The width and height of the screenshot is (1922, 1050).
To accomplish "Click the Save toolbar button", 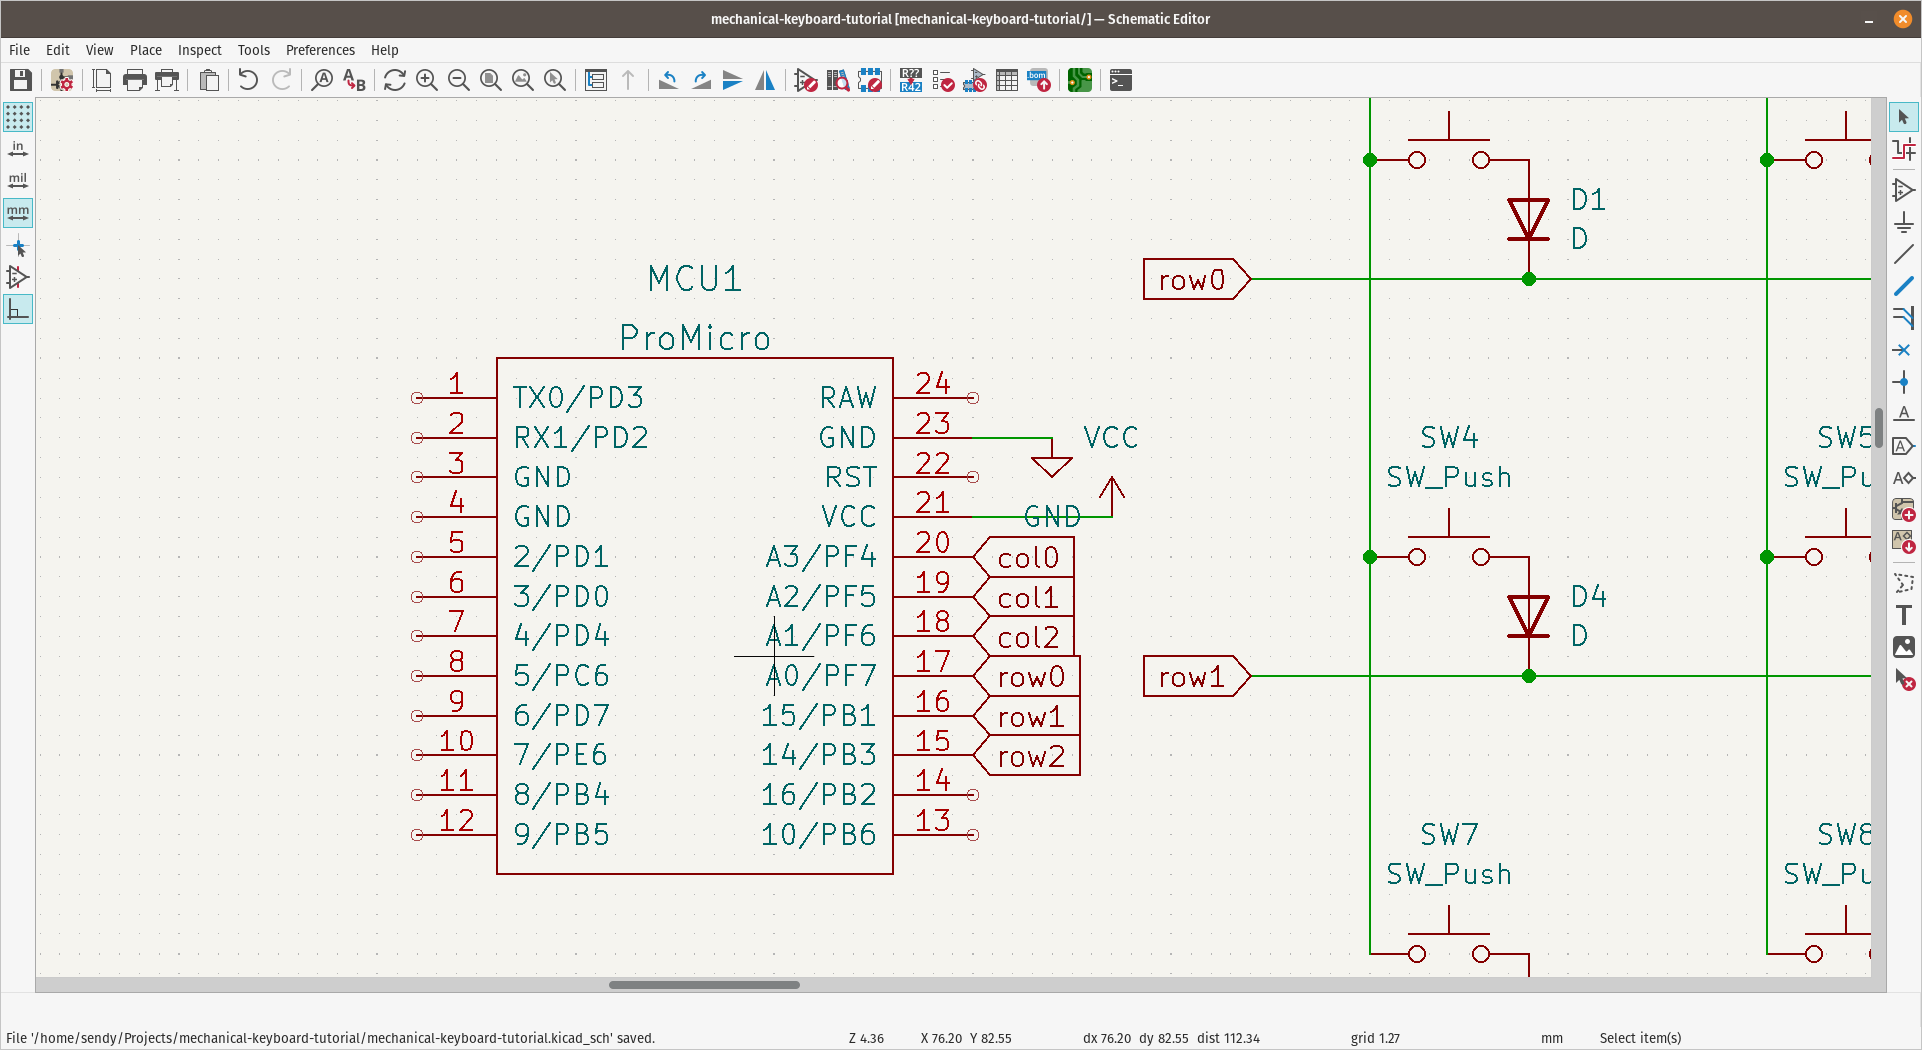I will coord(21,80).
